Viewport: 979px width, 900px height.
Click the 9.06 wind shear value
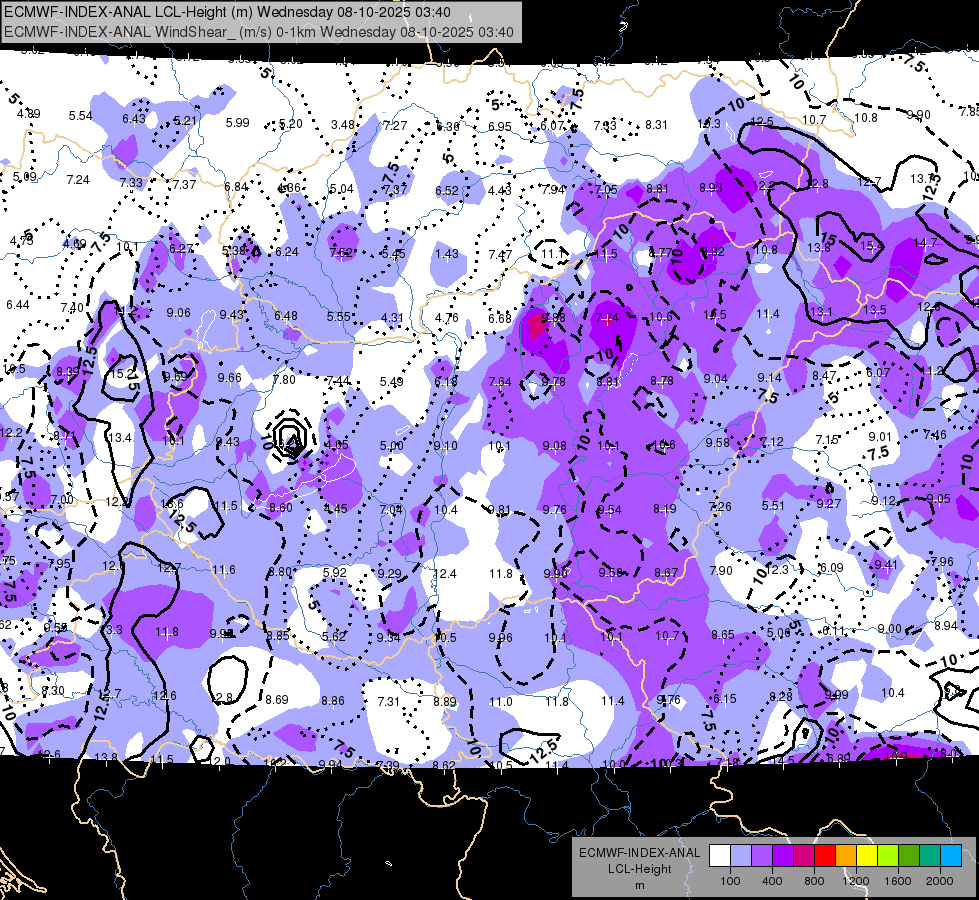coord(179,312)
